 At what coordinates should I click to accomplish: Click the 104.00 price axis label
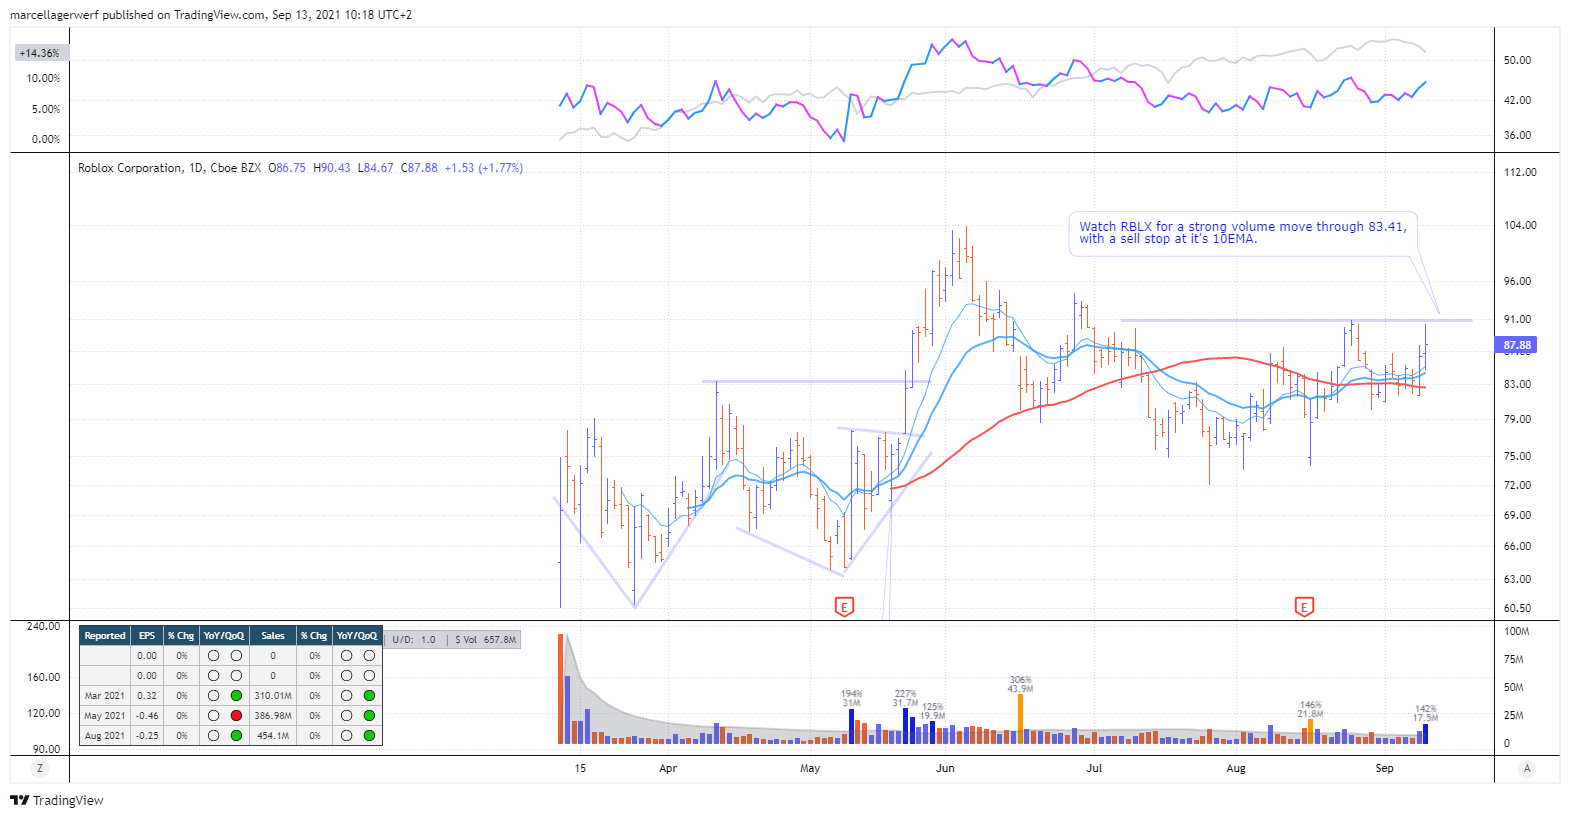tap(1520, 225)
